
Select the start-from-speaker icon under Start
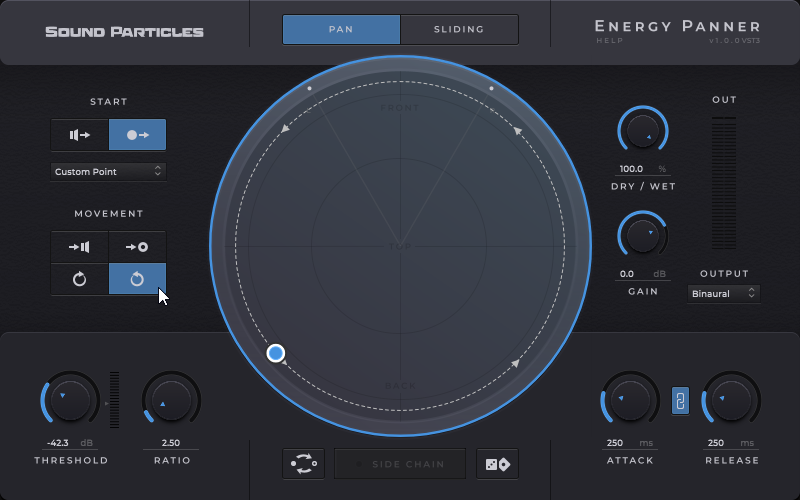(x=80, y=134)
